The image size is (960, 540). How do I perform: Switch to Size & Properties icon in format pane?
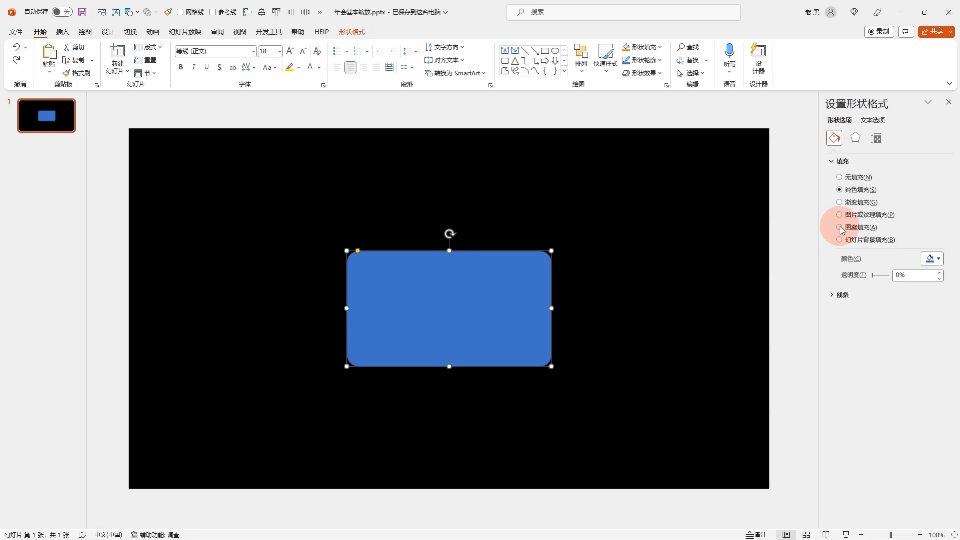(876, 138)
